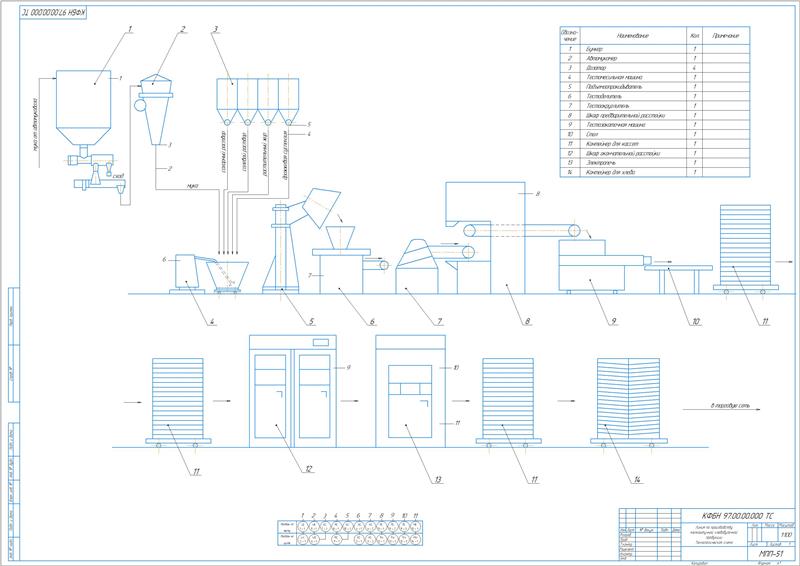Click the quantity '4' in Дозатор row
Screen dimensions: 800x566
tap(694, 68)
